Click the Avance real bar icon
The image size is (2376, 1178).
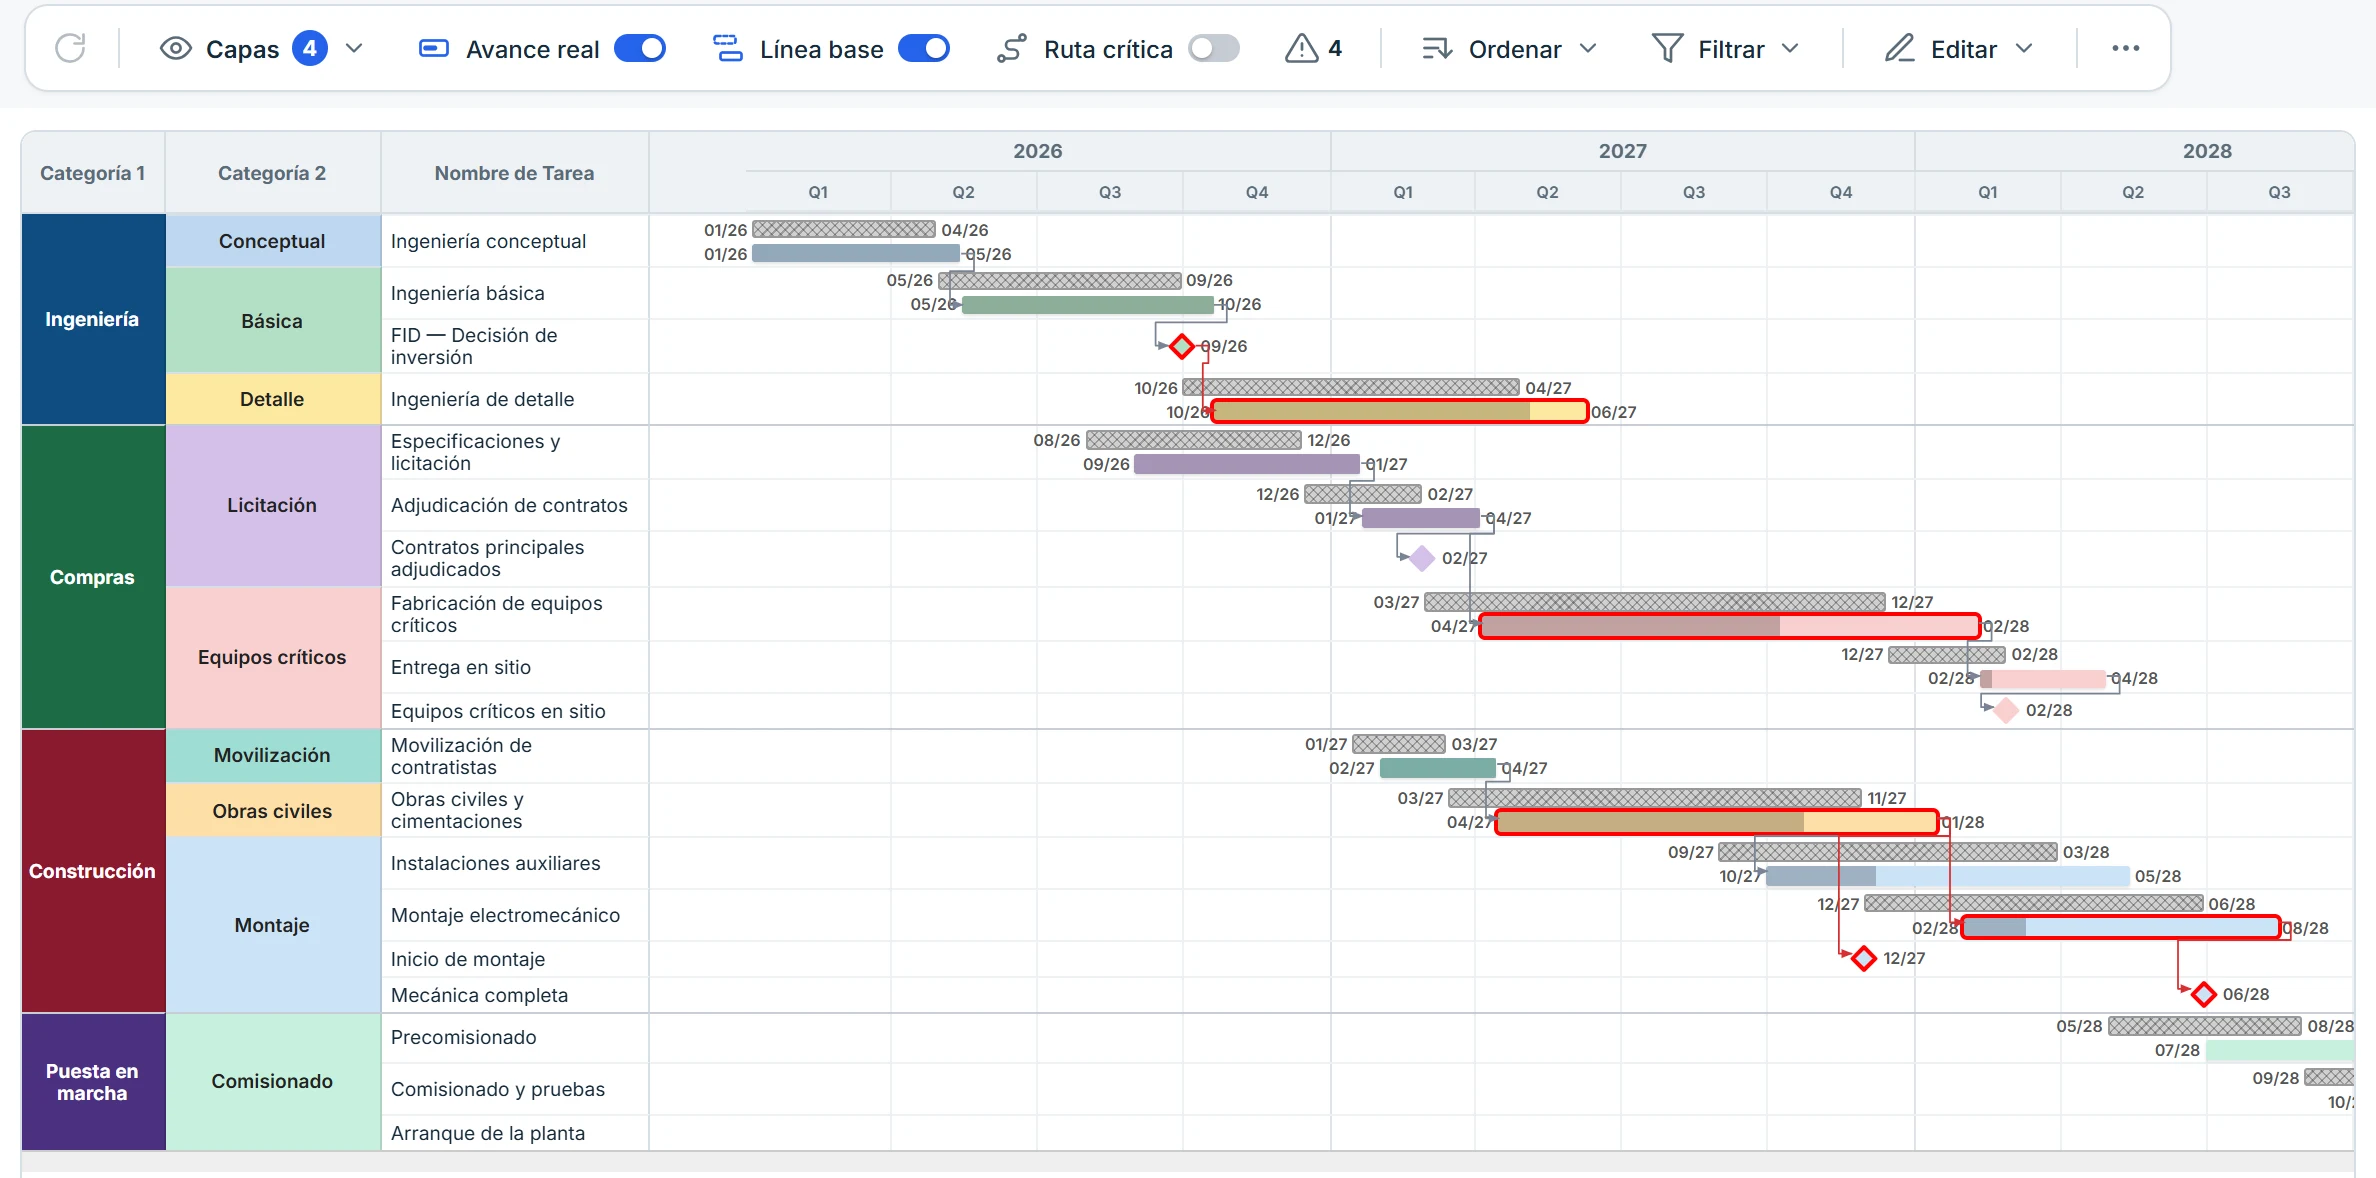(433, 48)
